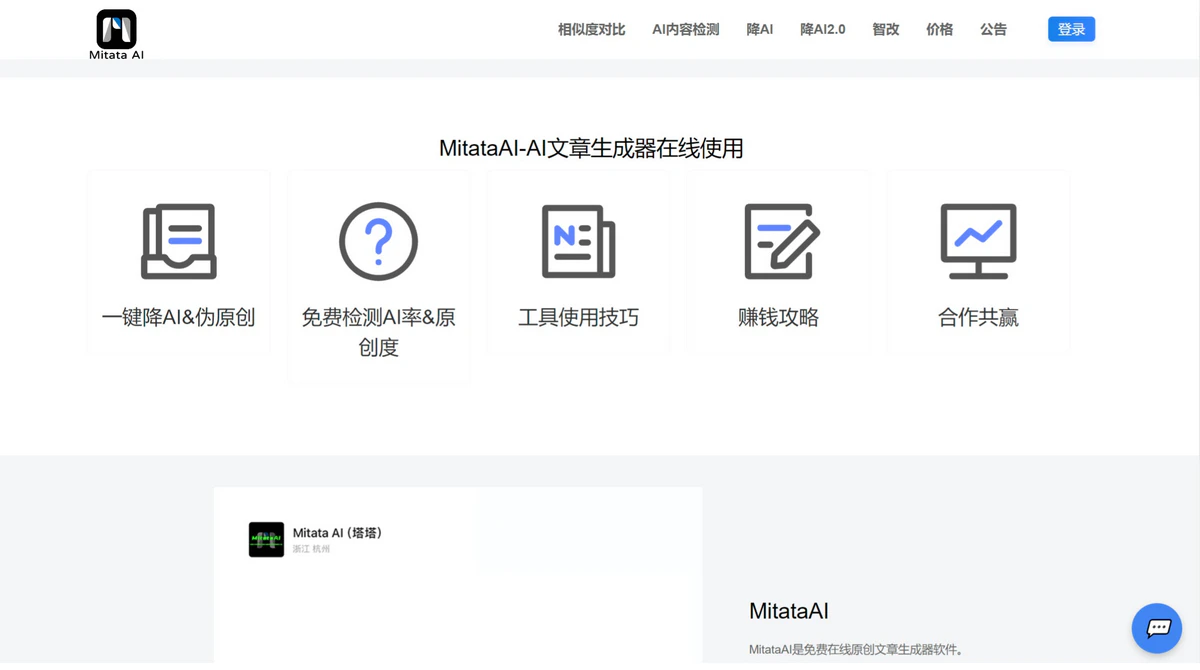Click the MitataAI-AI文章生成器在线使用 heading

coord(591,149)
